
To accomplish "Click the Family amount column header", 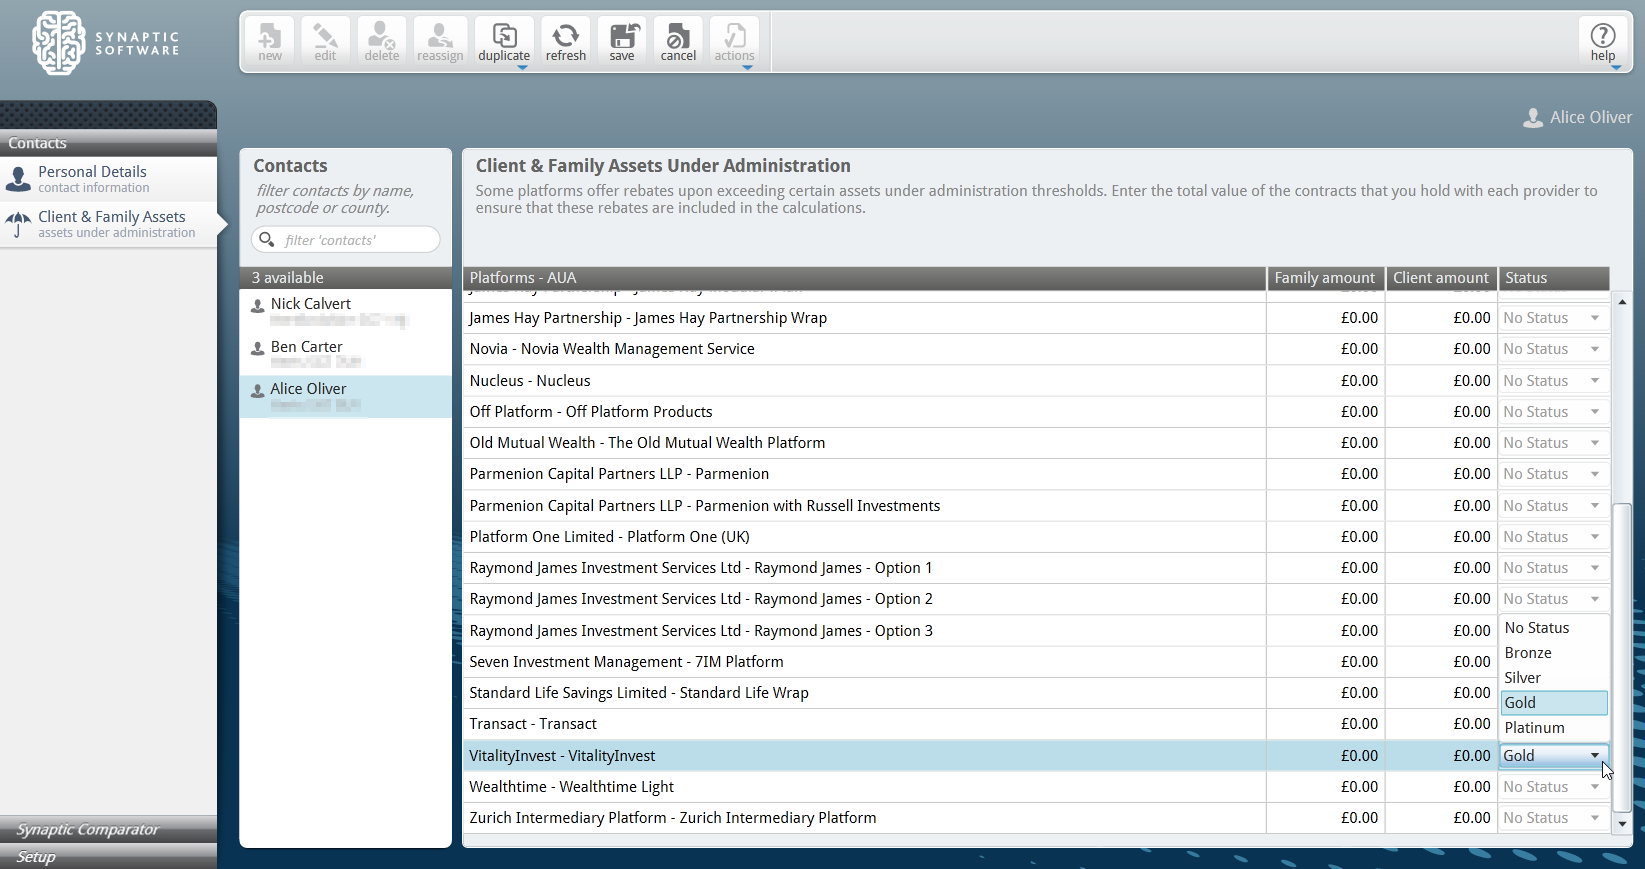I will coord(1325,278).
